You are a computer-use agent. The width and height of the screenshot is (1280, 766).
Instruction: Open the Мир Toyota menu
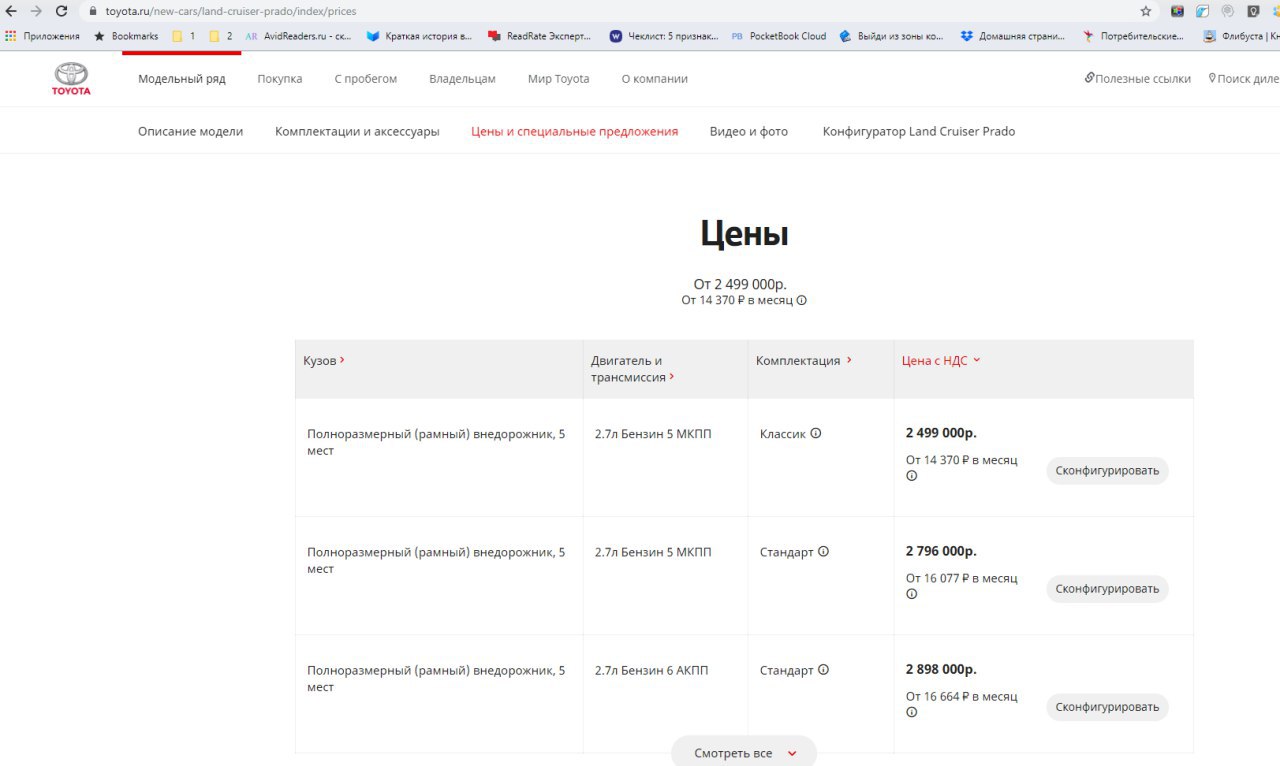559,79
